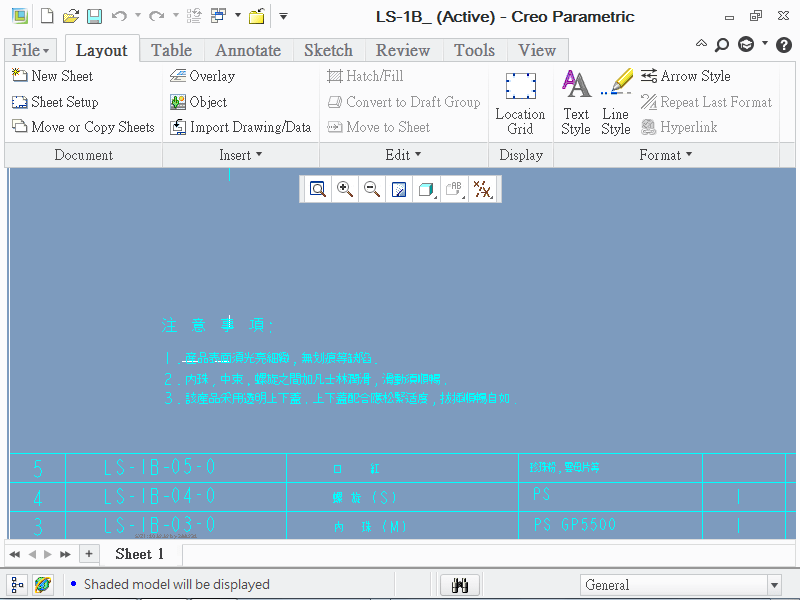Click the New Sheet button

[52, 76]
